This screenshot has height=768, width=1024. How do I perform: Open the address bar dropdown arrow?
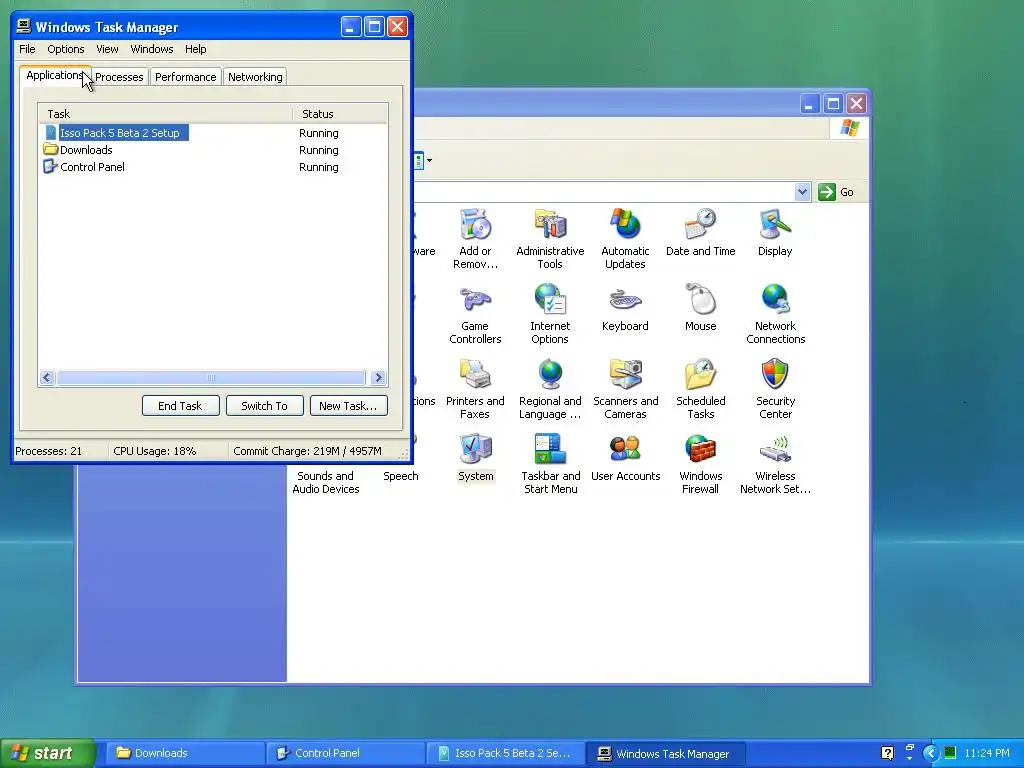tap(802, 192)
